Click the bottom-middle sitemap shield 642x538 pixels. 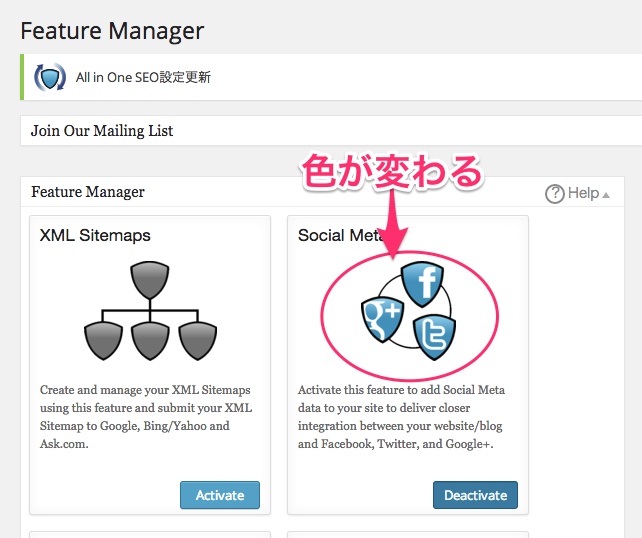pyautogui.click(x=150, y=341)
